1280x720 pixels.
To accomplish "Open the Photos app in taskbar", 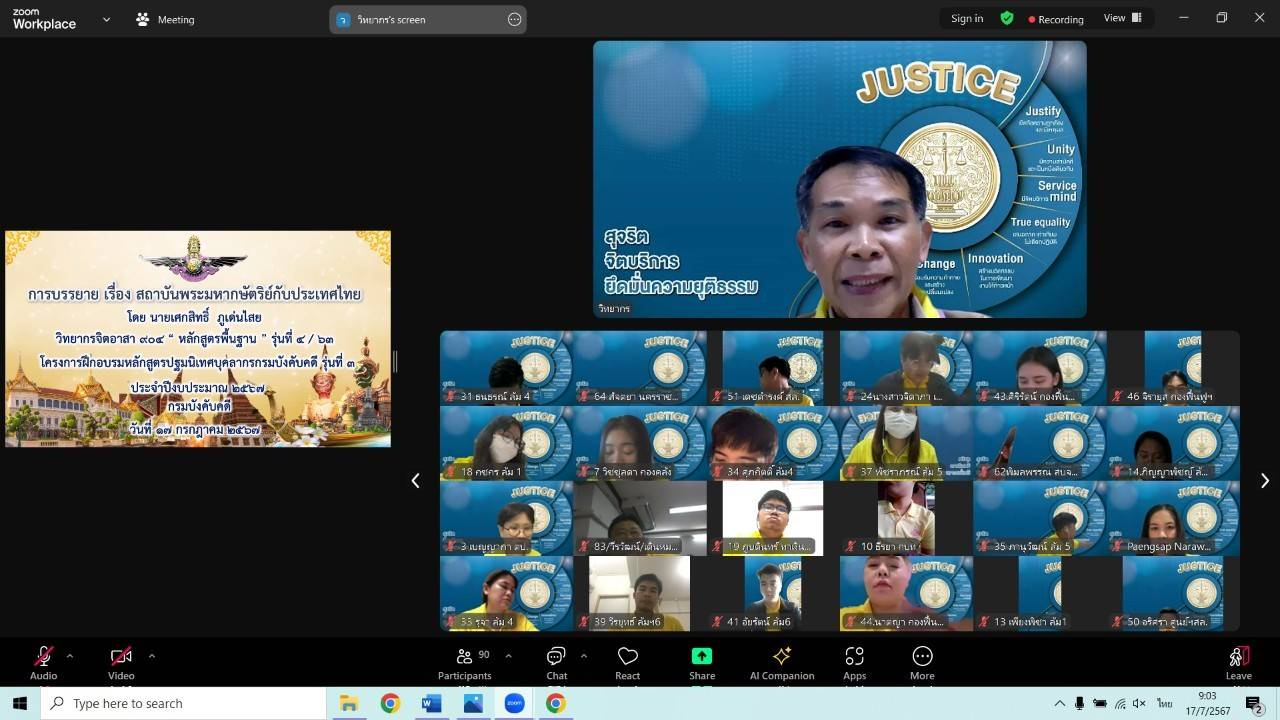I will (x=473, y=703).
